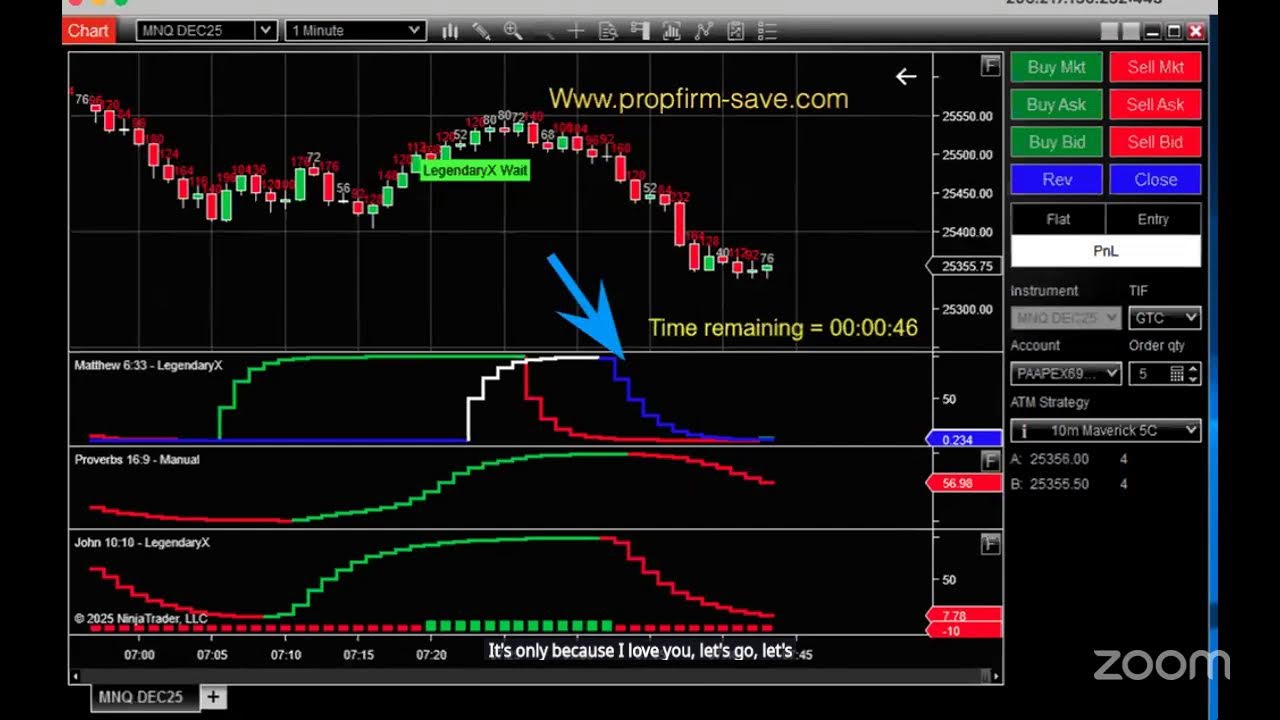Click the red Chart menu label
Viewport: 1280px width, 720px height.
(88, 31)
